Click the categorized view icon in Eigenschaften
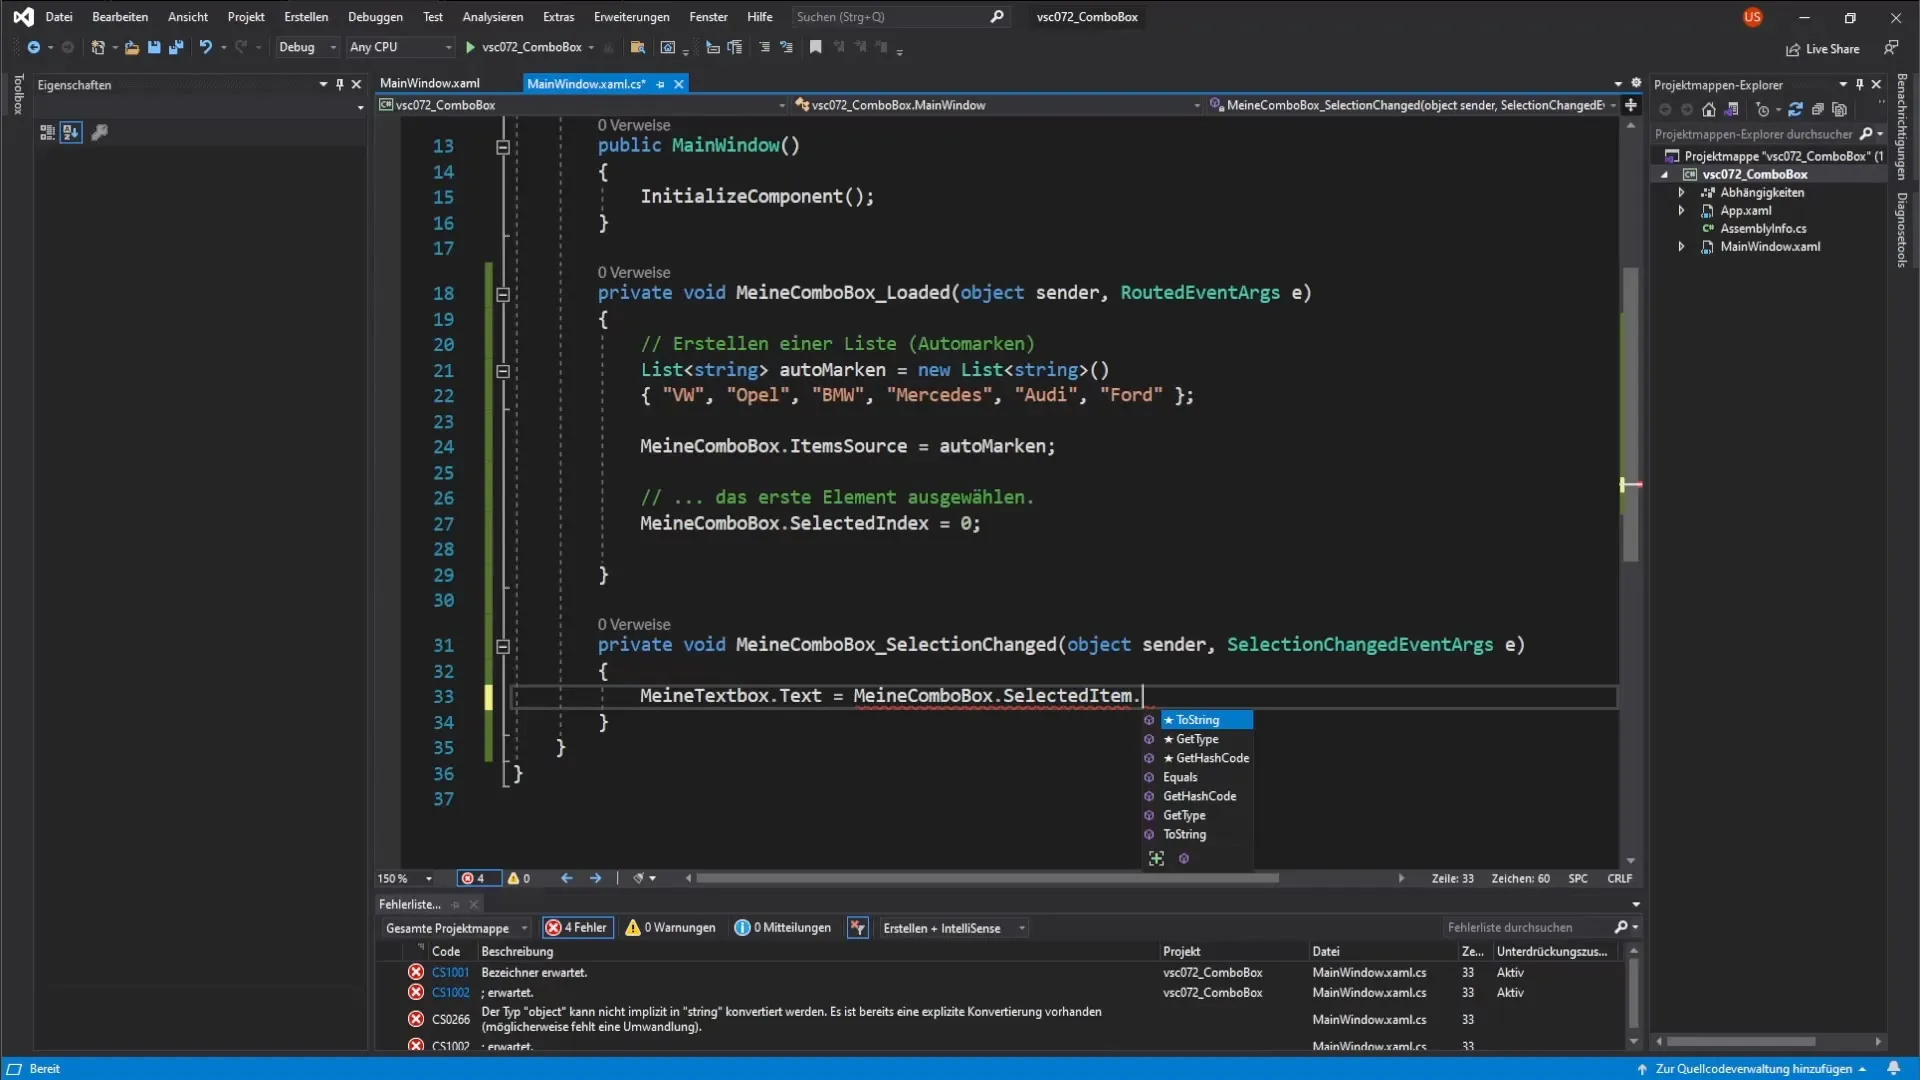 pos(47,132)
